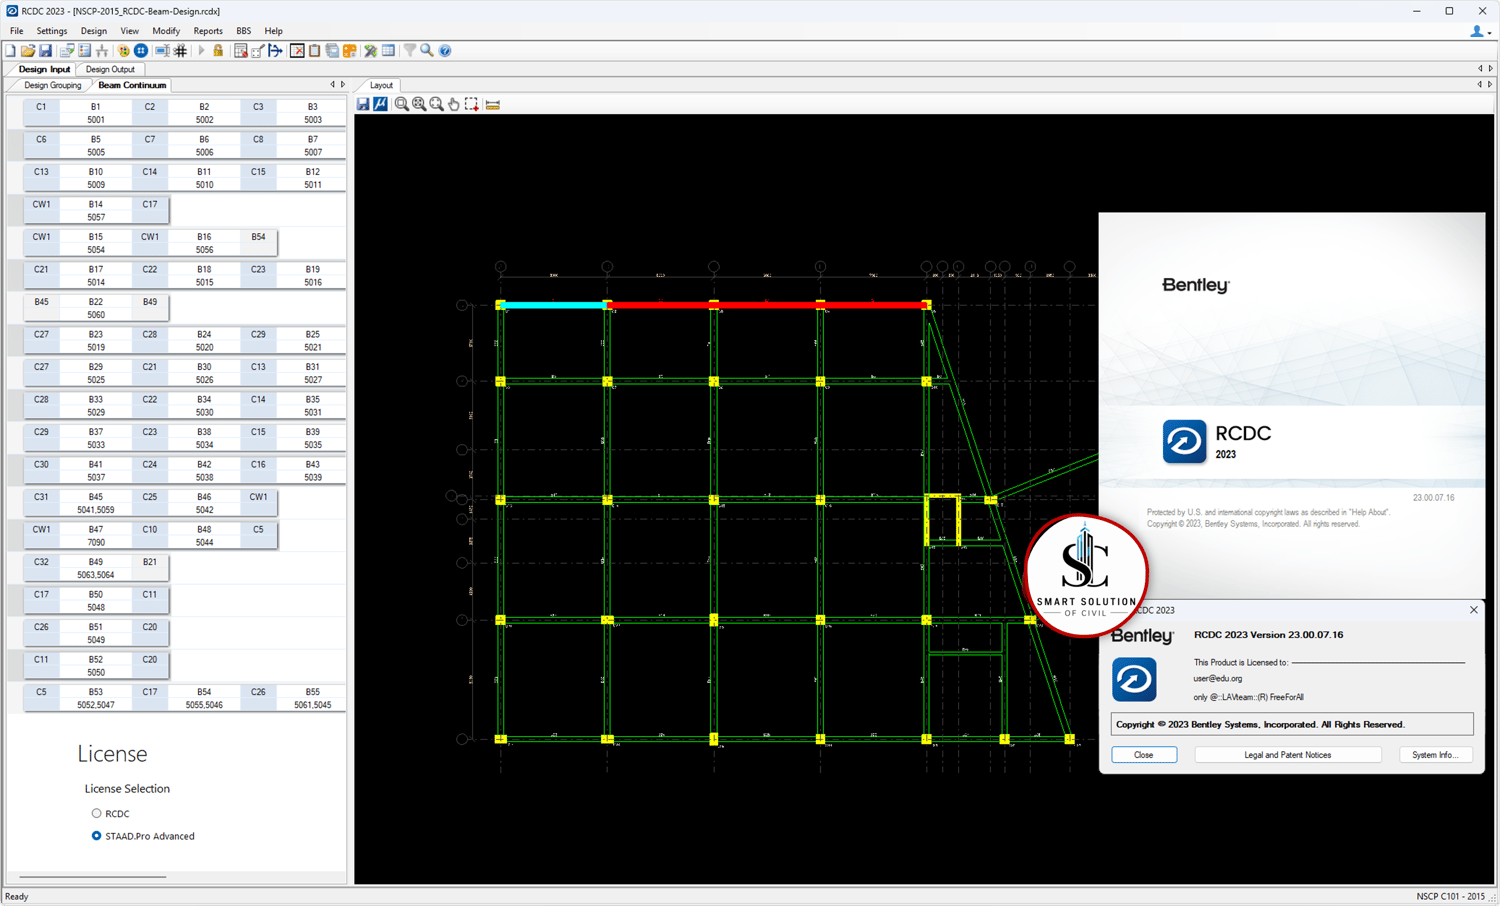
Task: Click the clipboard icon in the toolbar
Action: point(314,51)
